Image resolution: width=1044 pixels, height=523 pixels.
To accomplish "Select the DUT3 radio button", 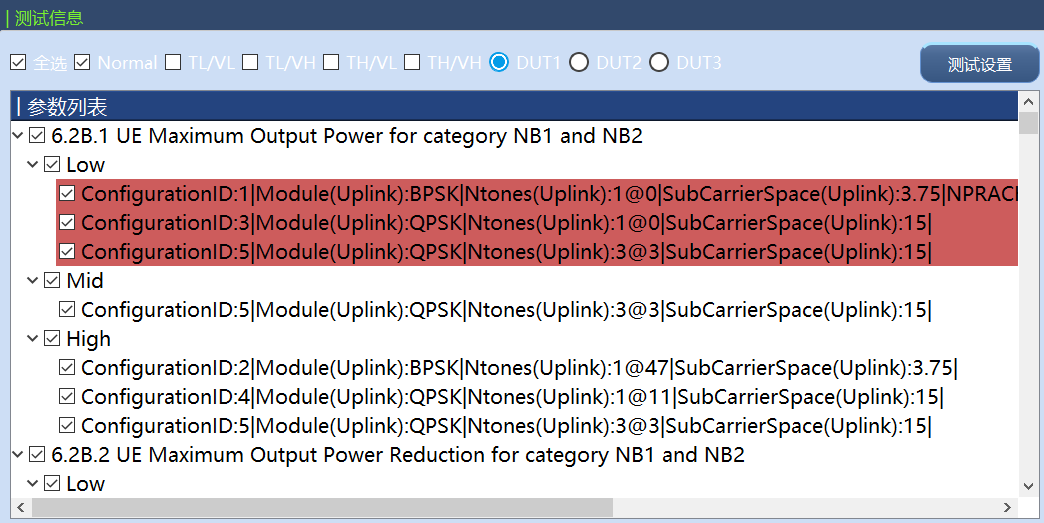I will 659,63.
